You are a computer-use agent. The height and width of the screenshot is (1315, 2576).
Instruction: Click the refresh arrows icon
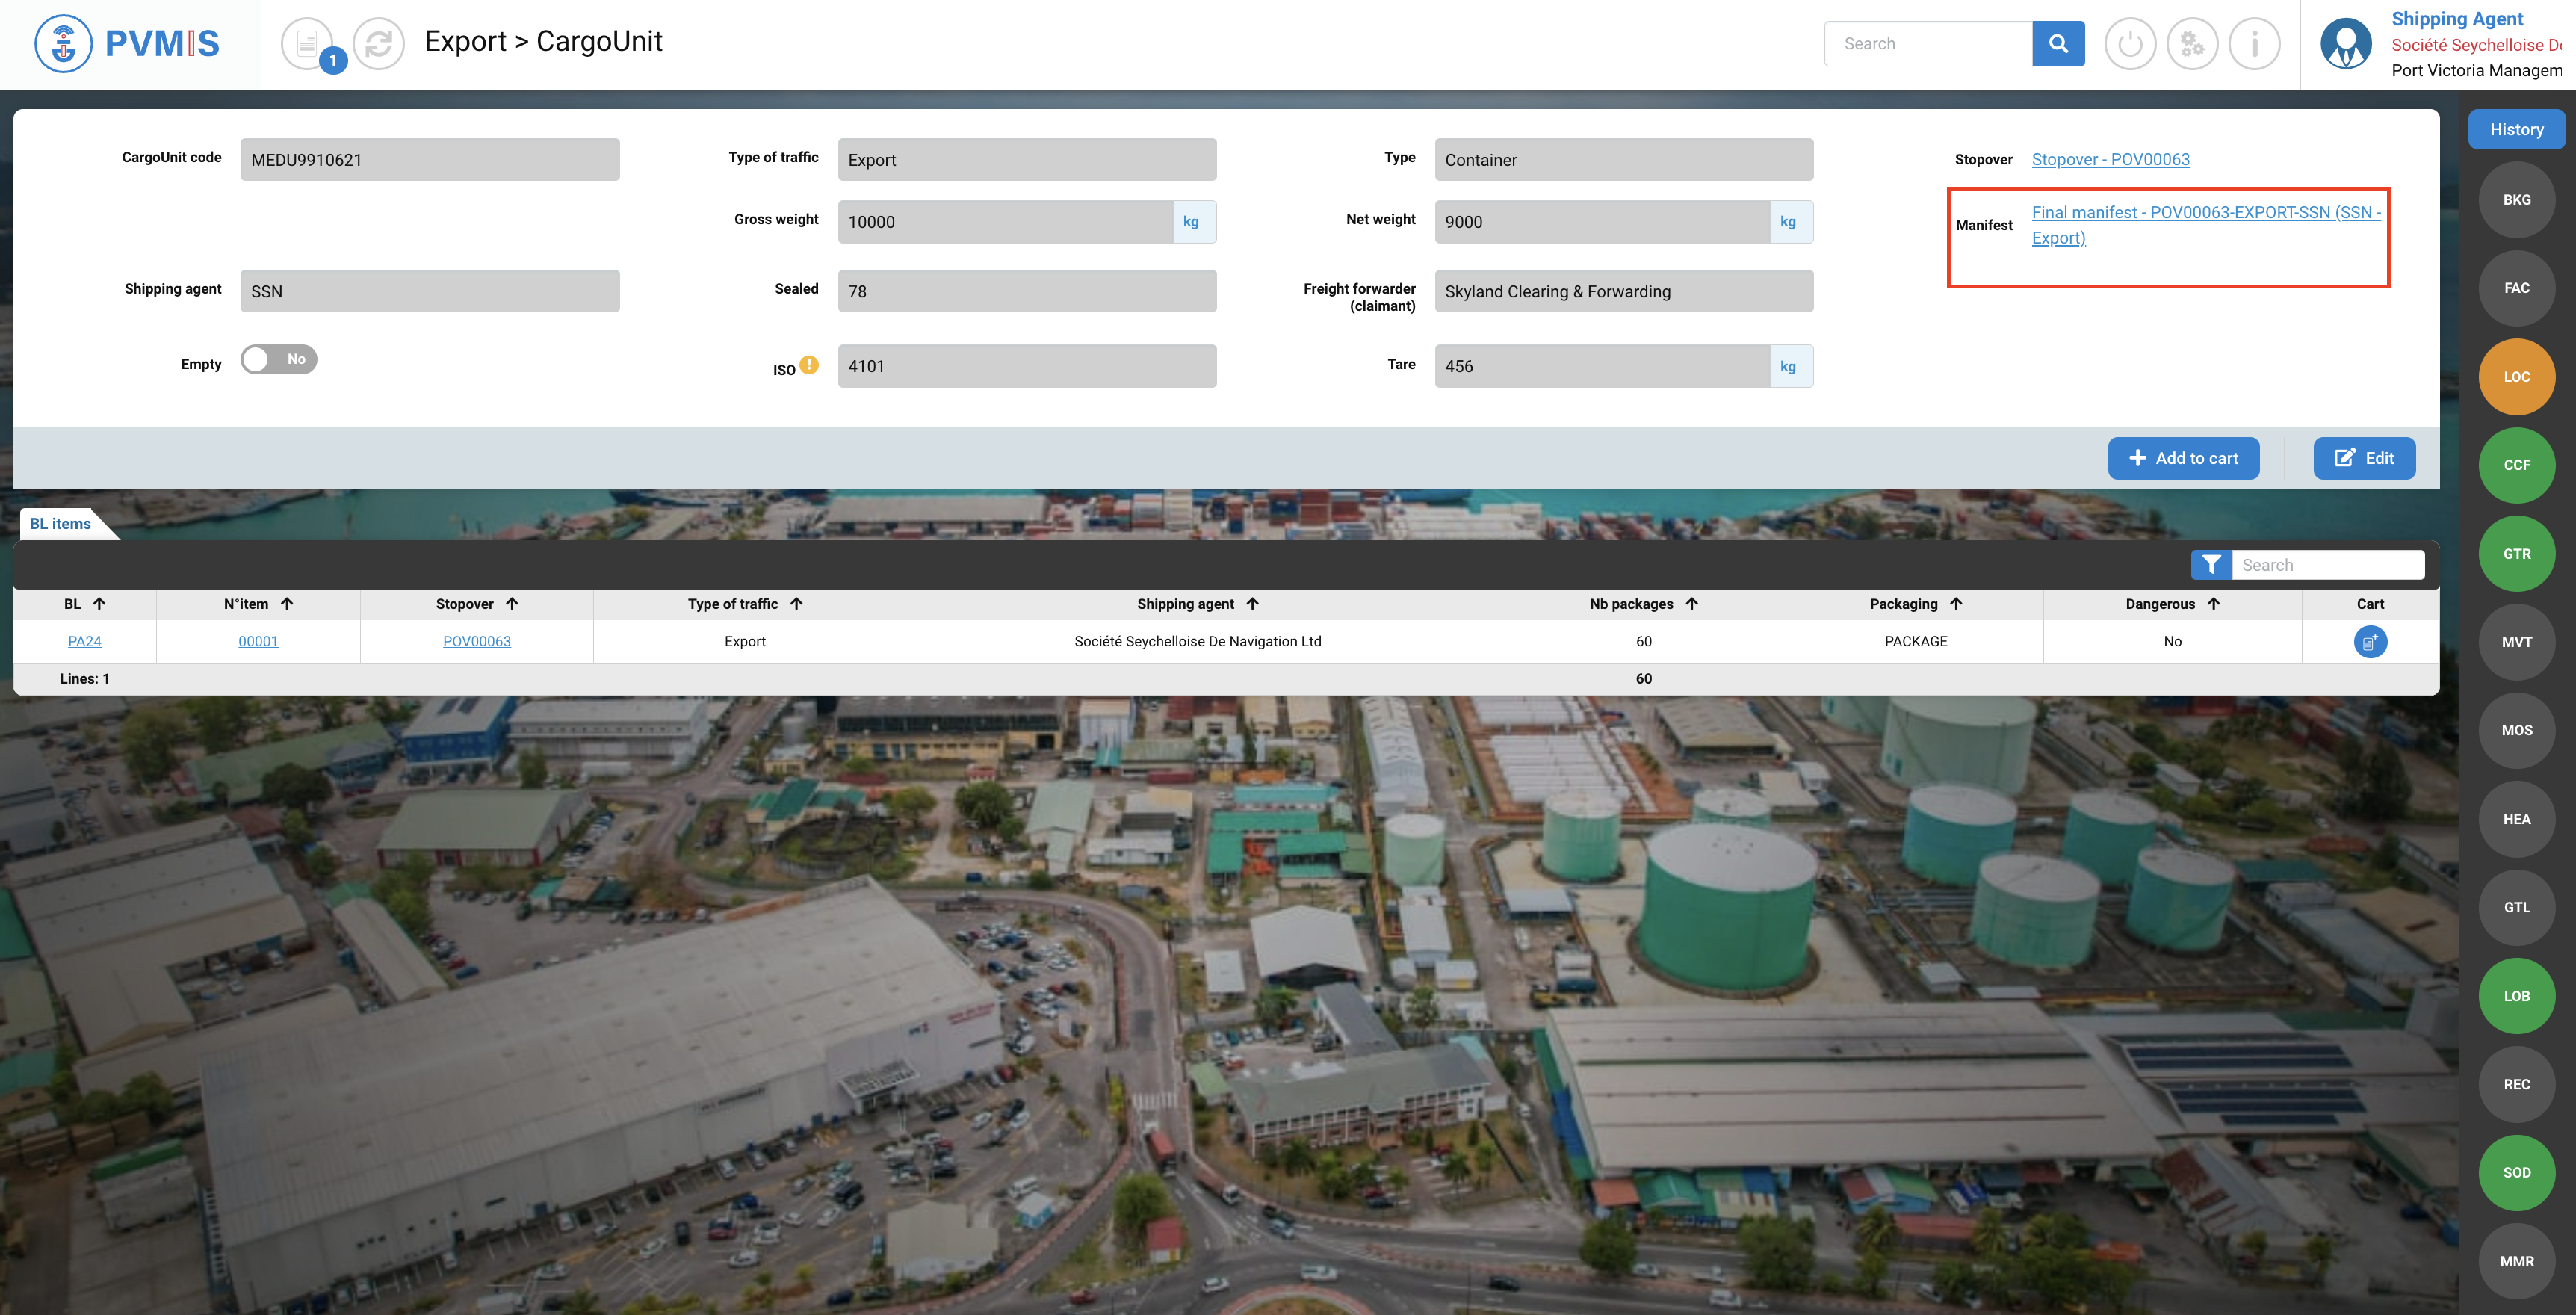[378, 43]
